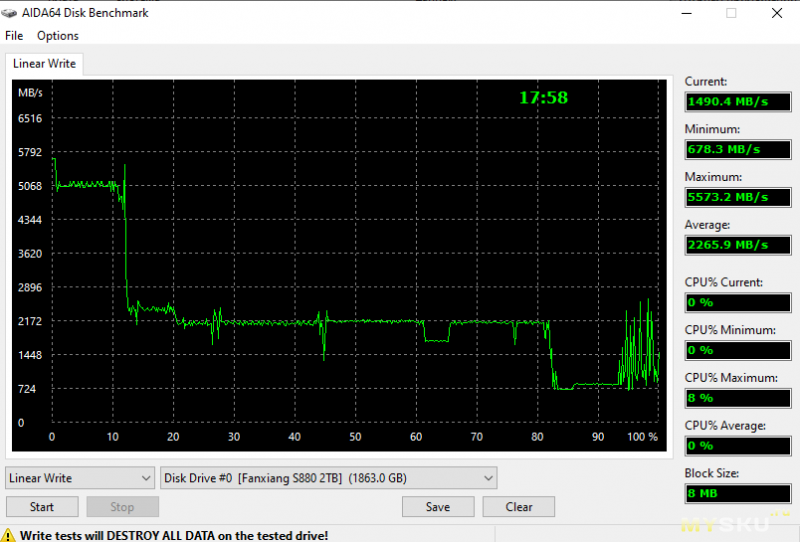Click the CPU% Current value field
The height and width of the screenshot is (542, 800).
click(738, 303)
